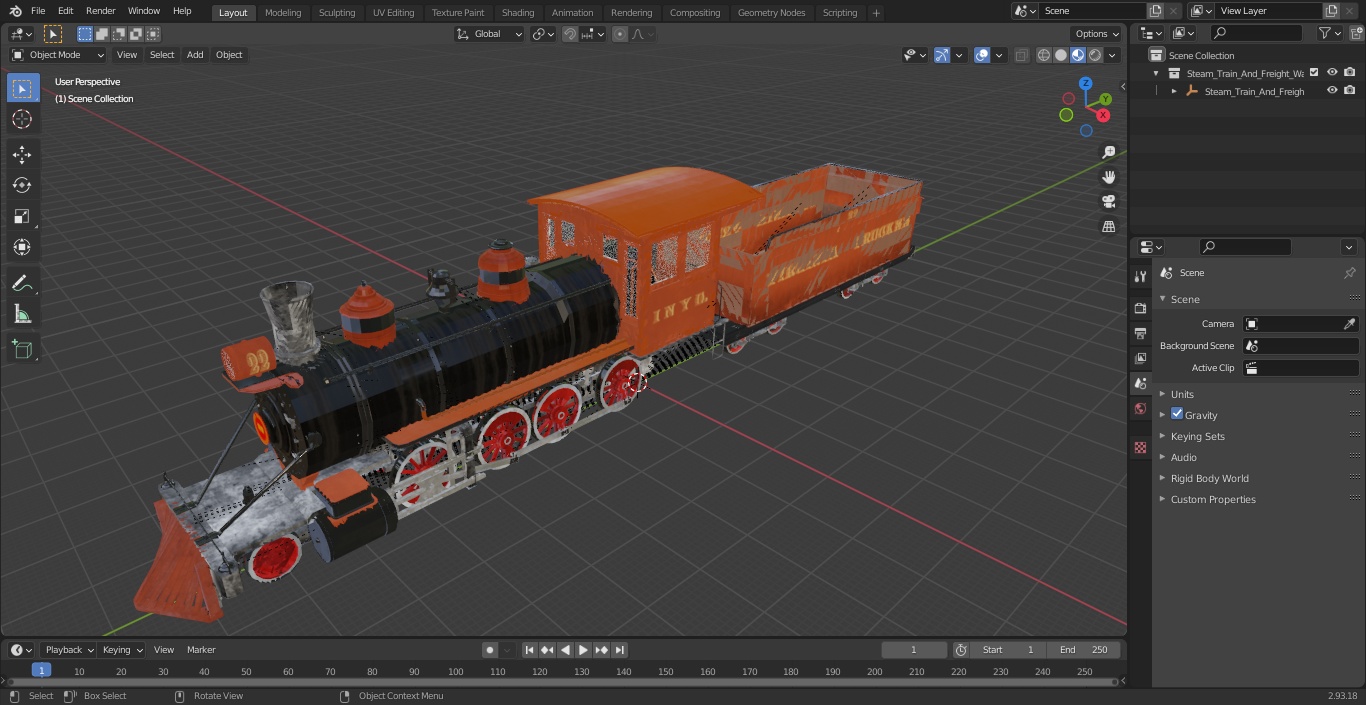Click the current frame number field

914,650
